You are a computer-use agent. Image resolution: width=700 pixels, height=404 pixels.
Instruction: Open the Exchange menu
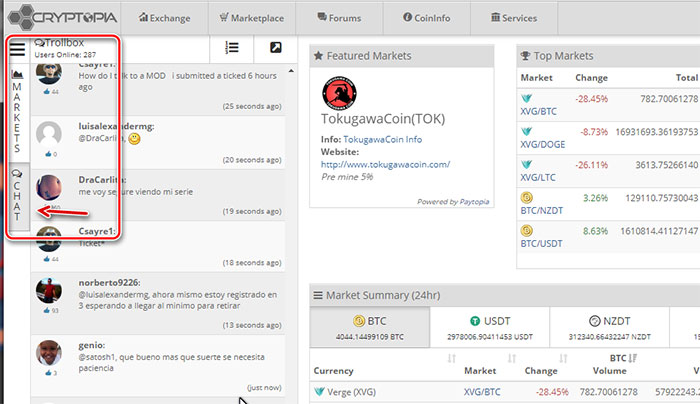164,18
